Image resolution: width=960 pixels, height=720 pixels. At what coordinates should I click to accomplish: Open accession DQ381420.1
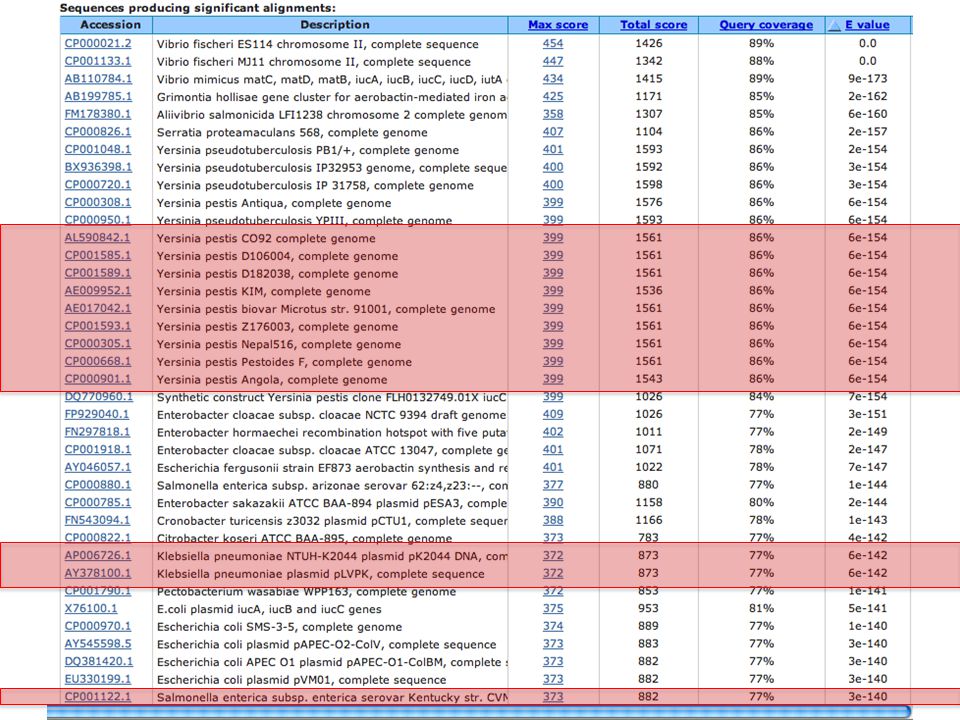pyautogui.click(x=99, y=662)
